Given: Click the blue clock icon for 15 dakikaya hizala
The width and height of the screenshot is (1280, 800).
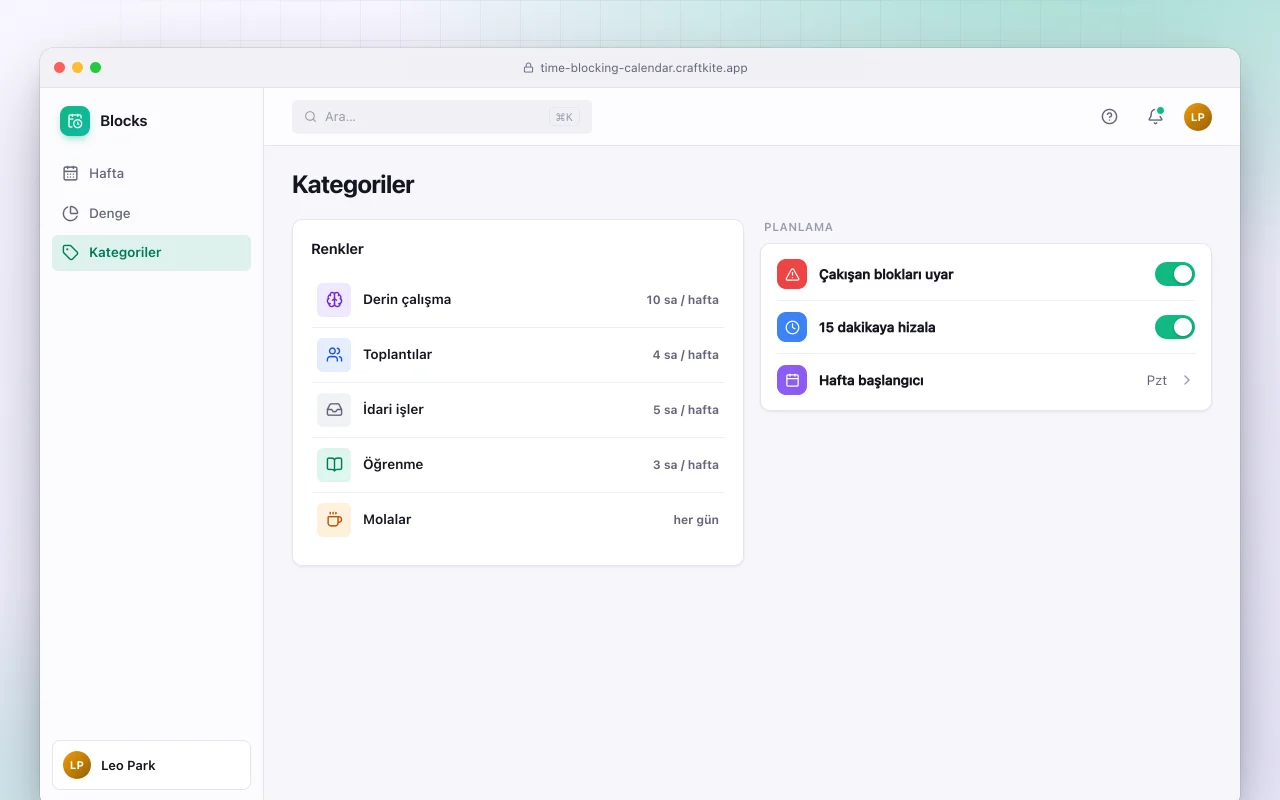Looking at the screenshot, I should (792, 327).
